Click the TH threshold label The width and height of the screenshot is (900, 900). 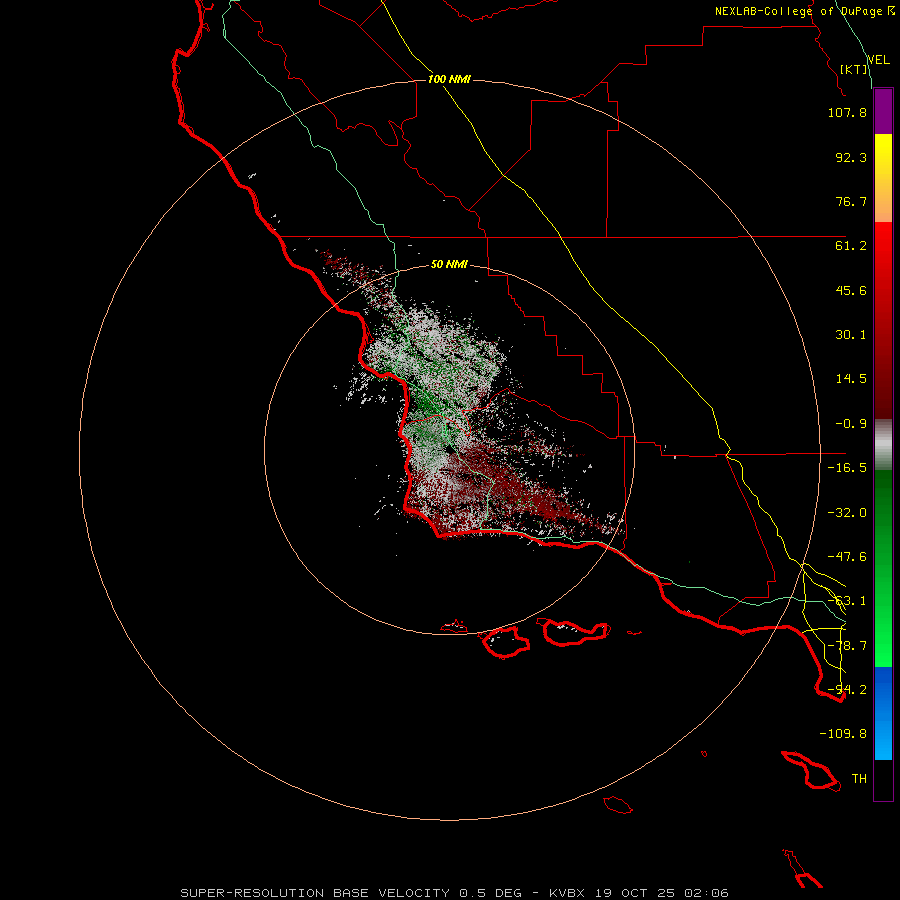click(859, 779)
